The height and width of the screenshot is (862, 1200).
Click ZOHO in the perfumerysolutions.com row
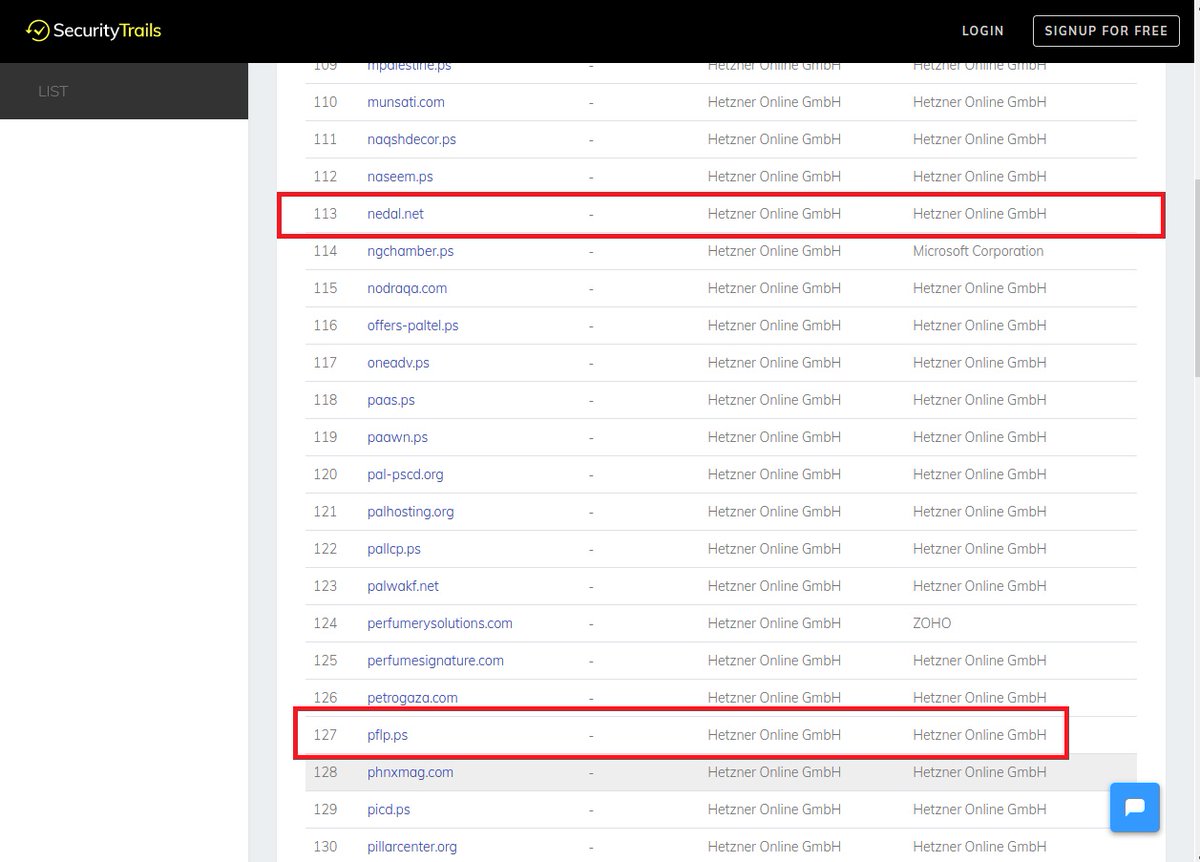click(x=932, y=623)
